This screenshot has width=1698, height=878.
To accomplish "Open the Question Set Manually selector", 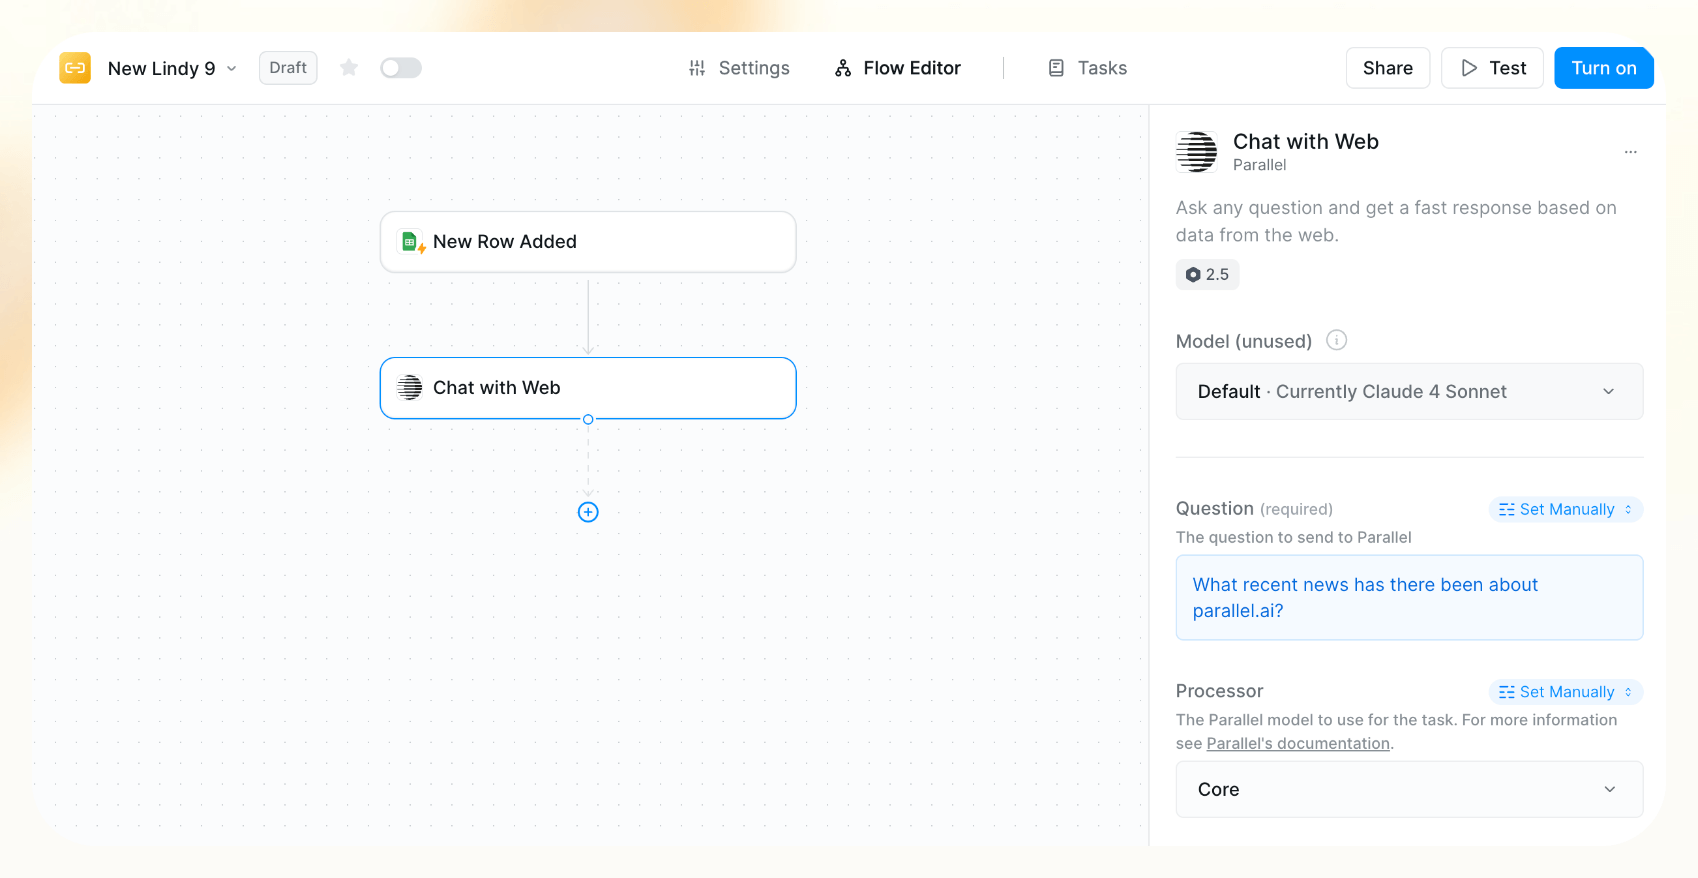I will [x=1566, y=509].
